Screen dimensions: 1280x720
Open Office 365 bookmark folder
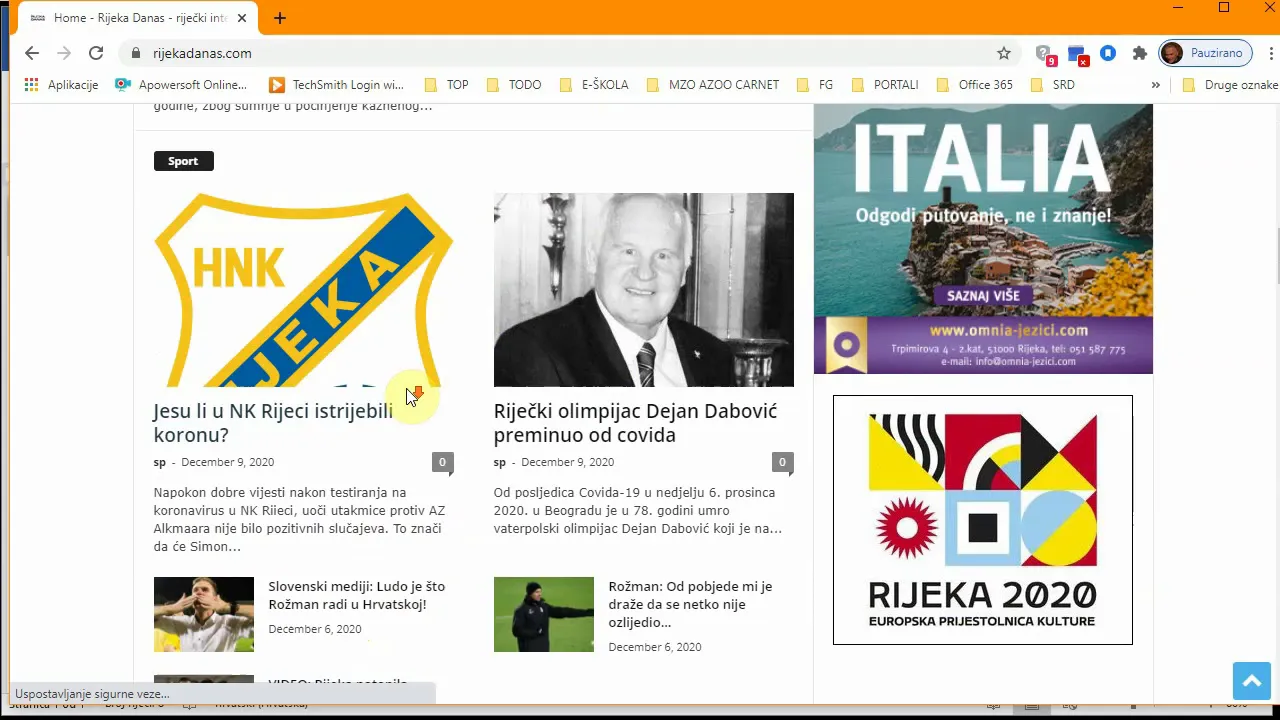coord(975,85)
